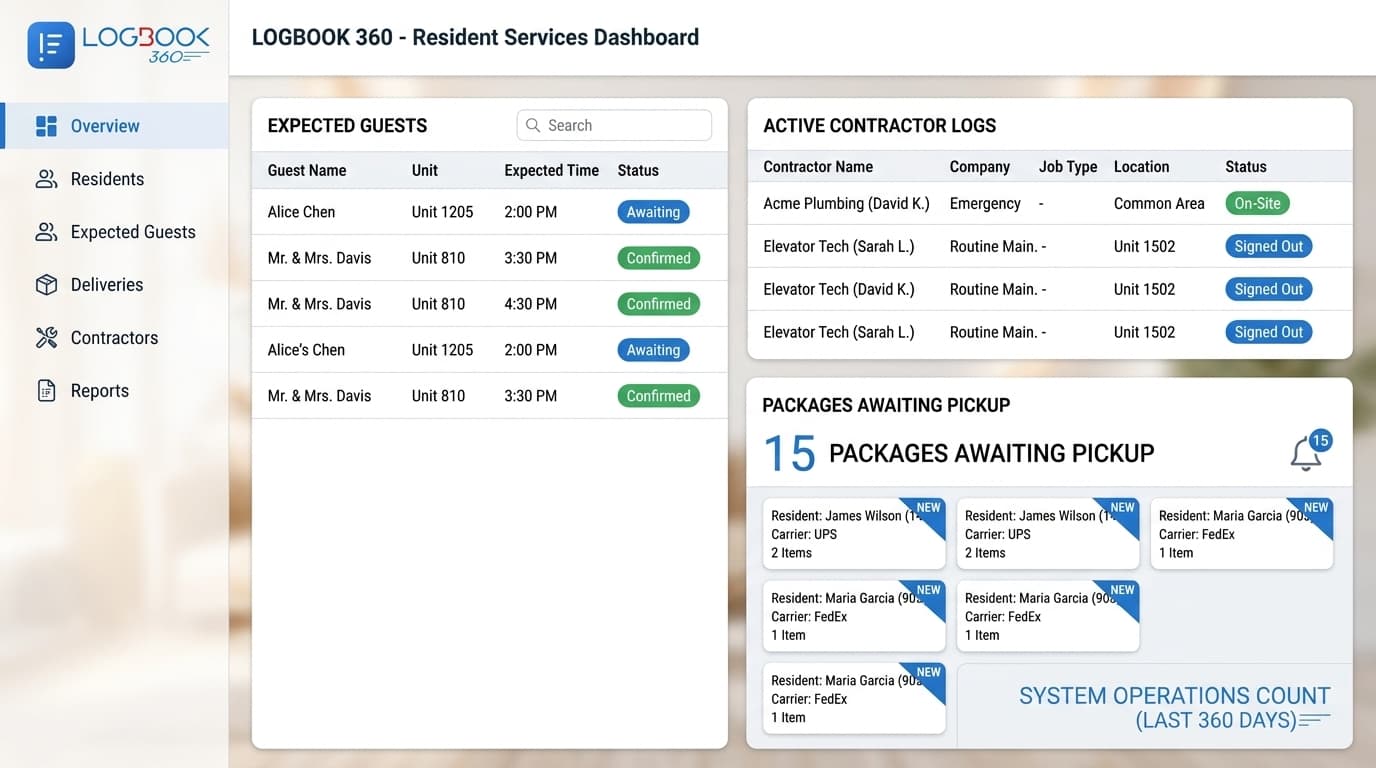Click the Emergency company cell
Viewport: 1376px width, 768px height.
click(985, 203)
